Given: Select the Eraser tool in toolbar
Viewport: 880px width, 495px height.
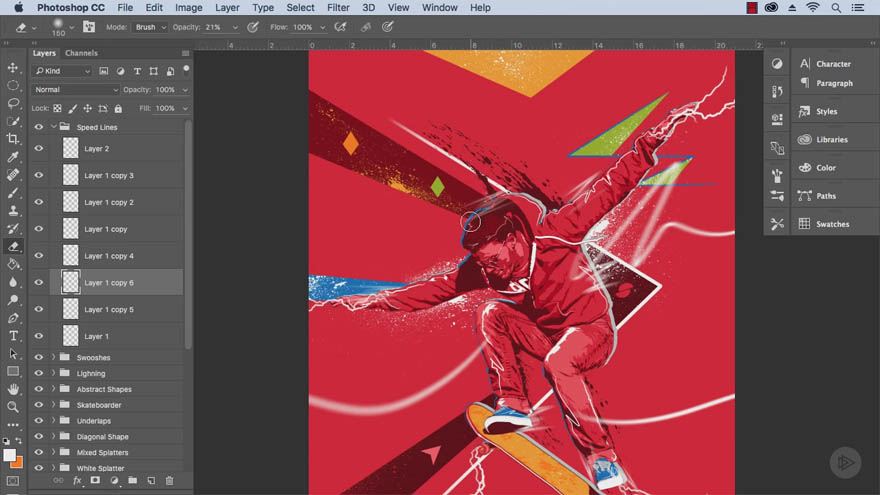Looking at the screenshot, I should click(x=13, y=246).
